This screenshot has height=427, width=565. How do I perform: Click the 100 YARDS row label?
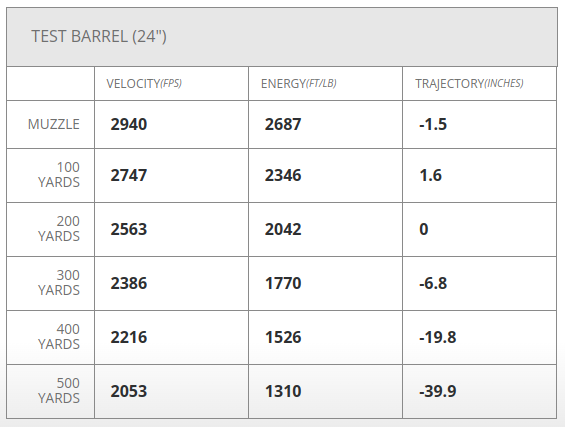59,175
